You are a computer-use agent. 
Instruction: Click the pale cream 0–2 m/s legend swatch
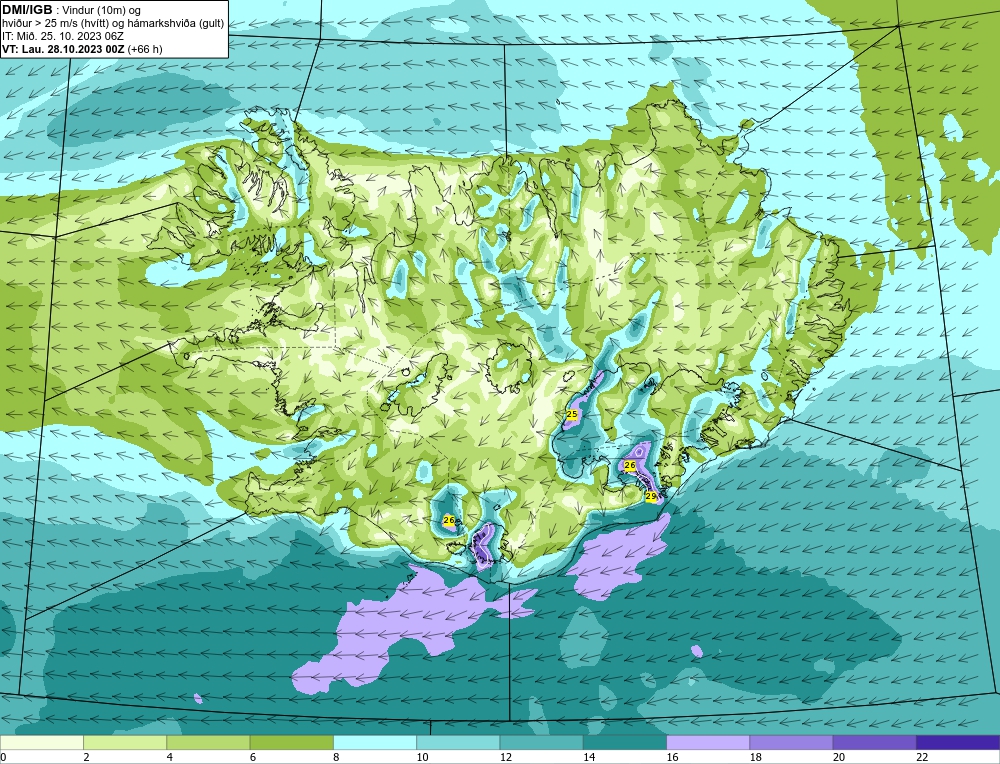click(41, 742)
